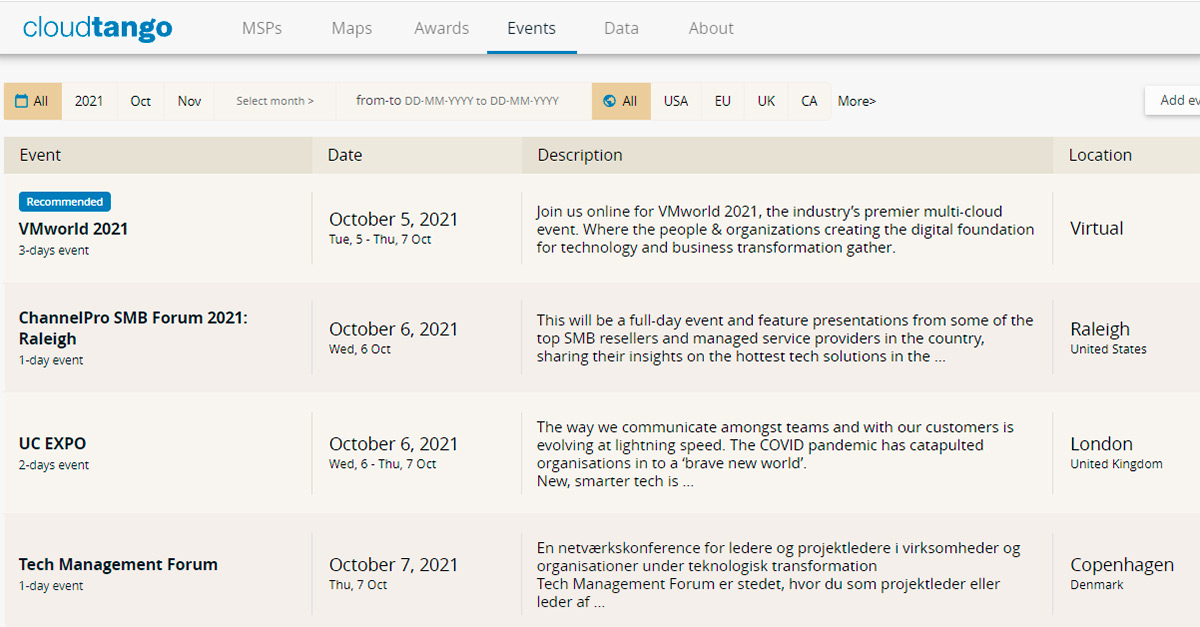Open ChannelPro SMB Forum 2021: Raleigh event
This screenshot has height=627, width=1200.
point(133,328)
